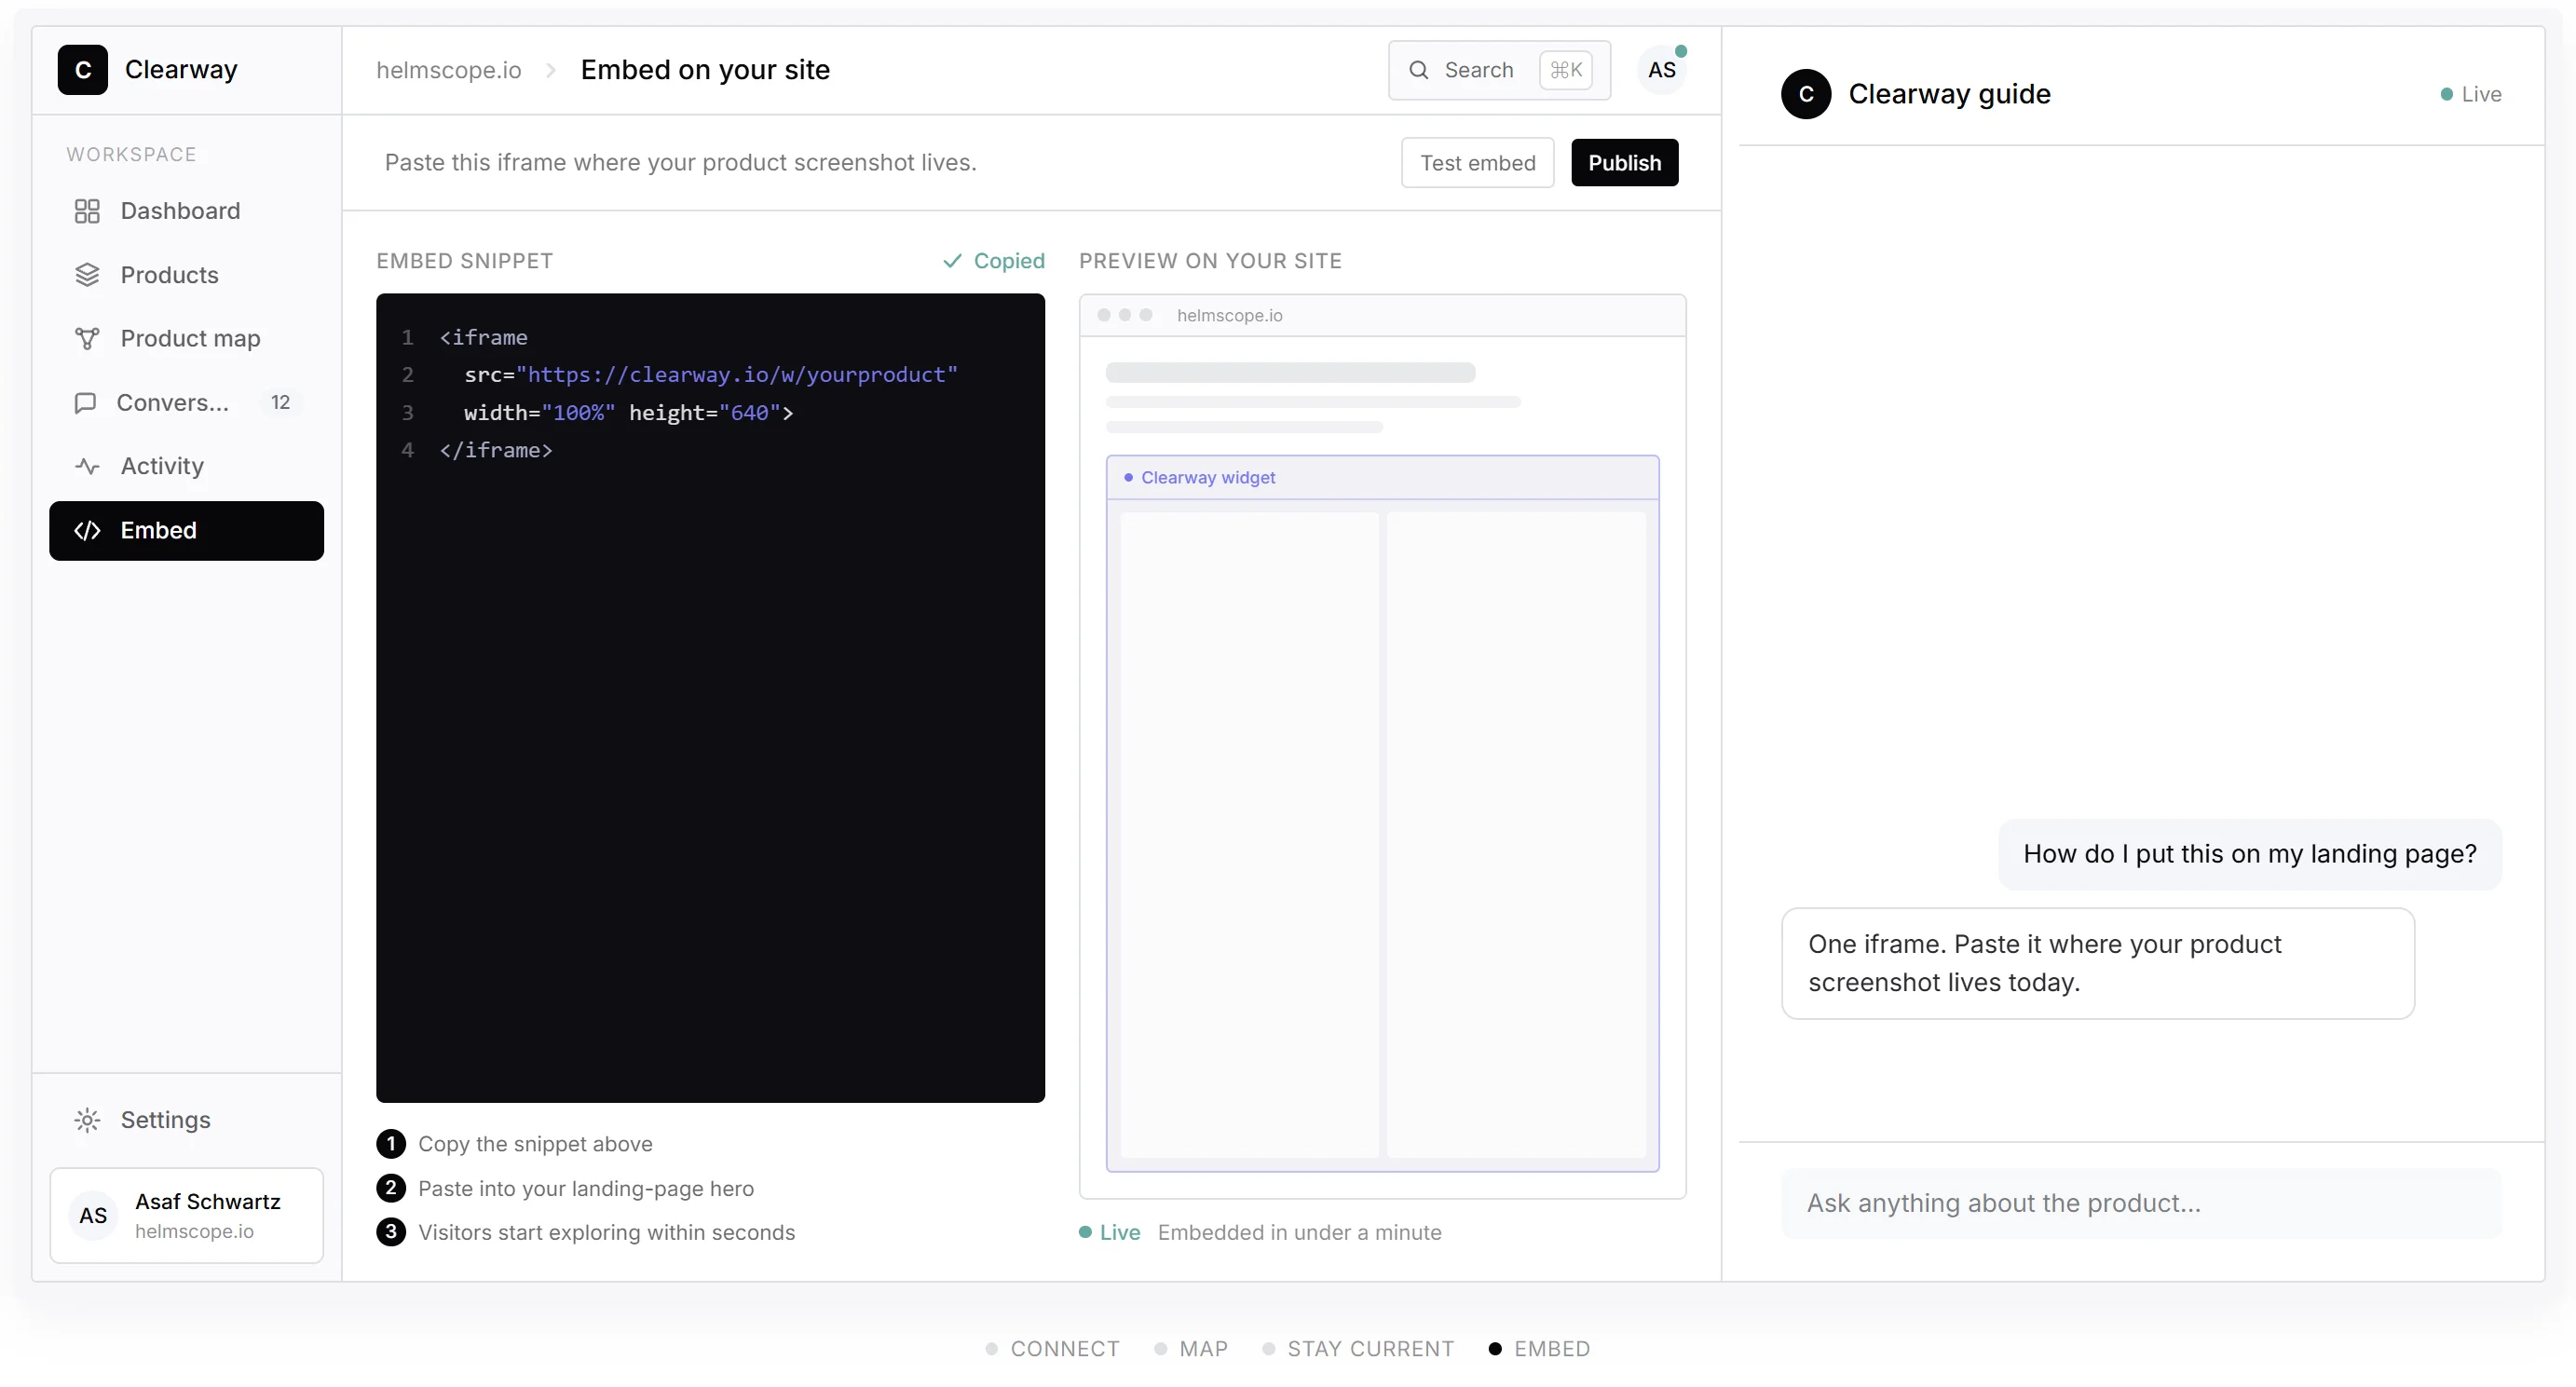Select Embed sidebar item
This screenshot has width=2576, height=1387.
point(187,531)
